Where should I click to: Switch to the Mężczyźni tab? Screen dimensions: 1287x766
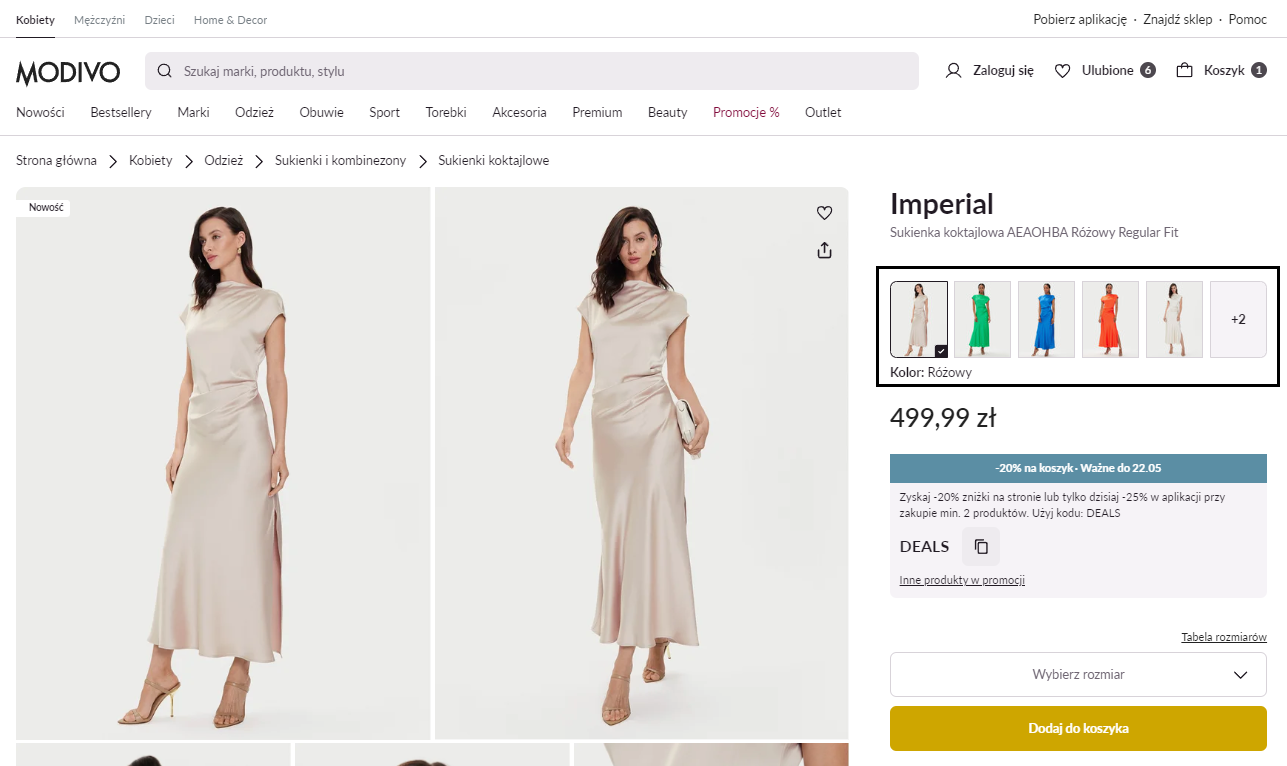99,20
